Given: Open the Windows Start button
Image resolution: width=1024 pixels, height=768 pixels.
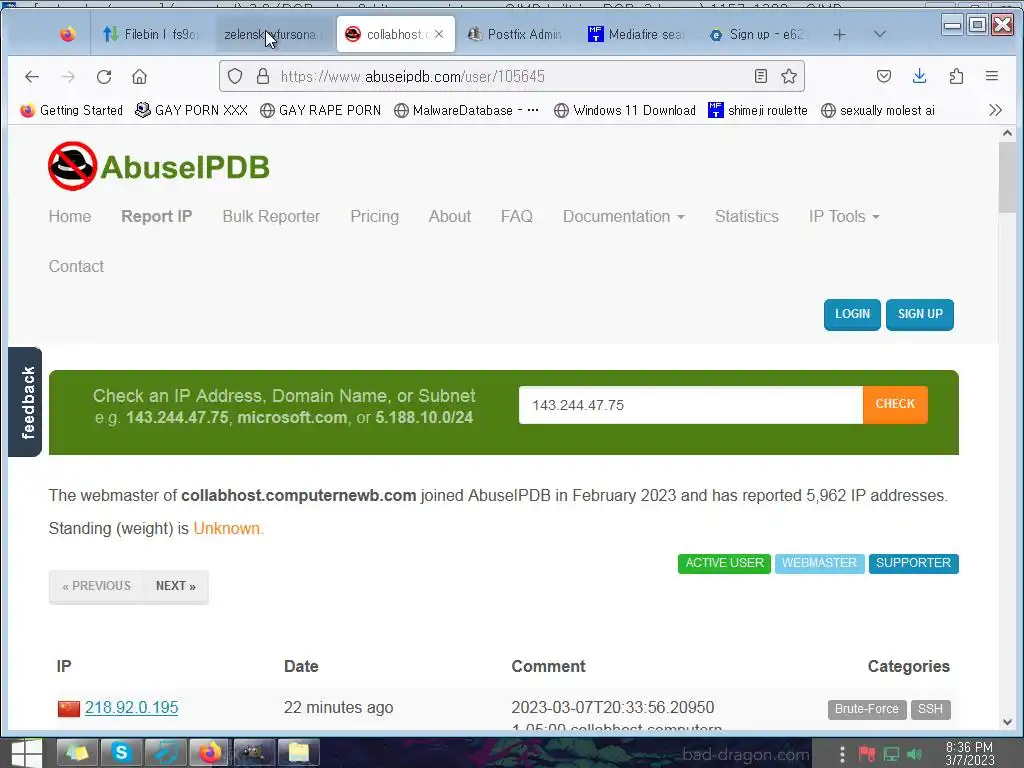Looking at the screenshot, I should (26, 753).
